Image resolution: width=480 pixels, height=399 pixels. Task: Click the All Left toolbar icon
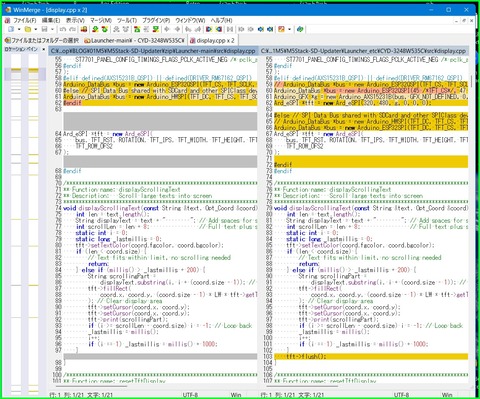219,29
